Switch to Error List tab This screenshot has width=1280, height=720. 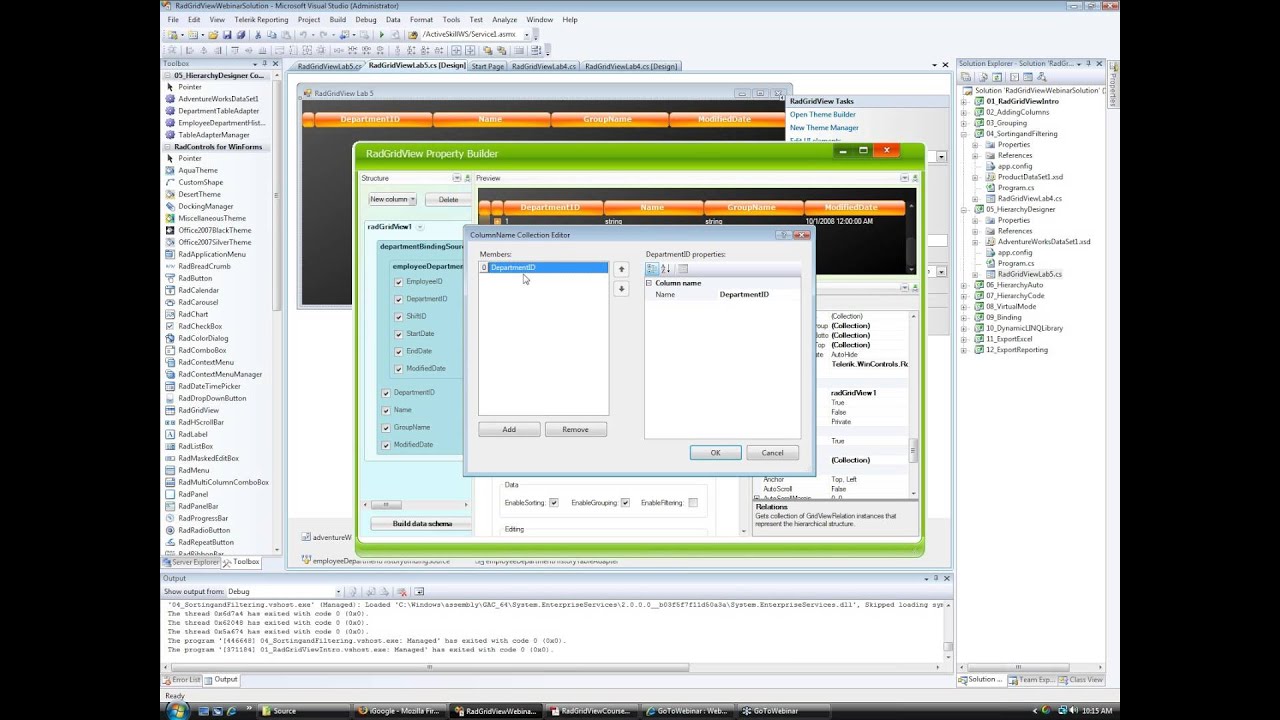tap(184, 680)
